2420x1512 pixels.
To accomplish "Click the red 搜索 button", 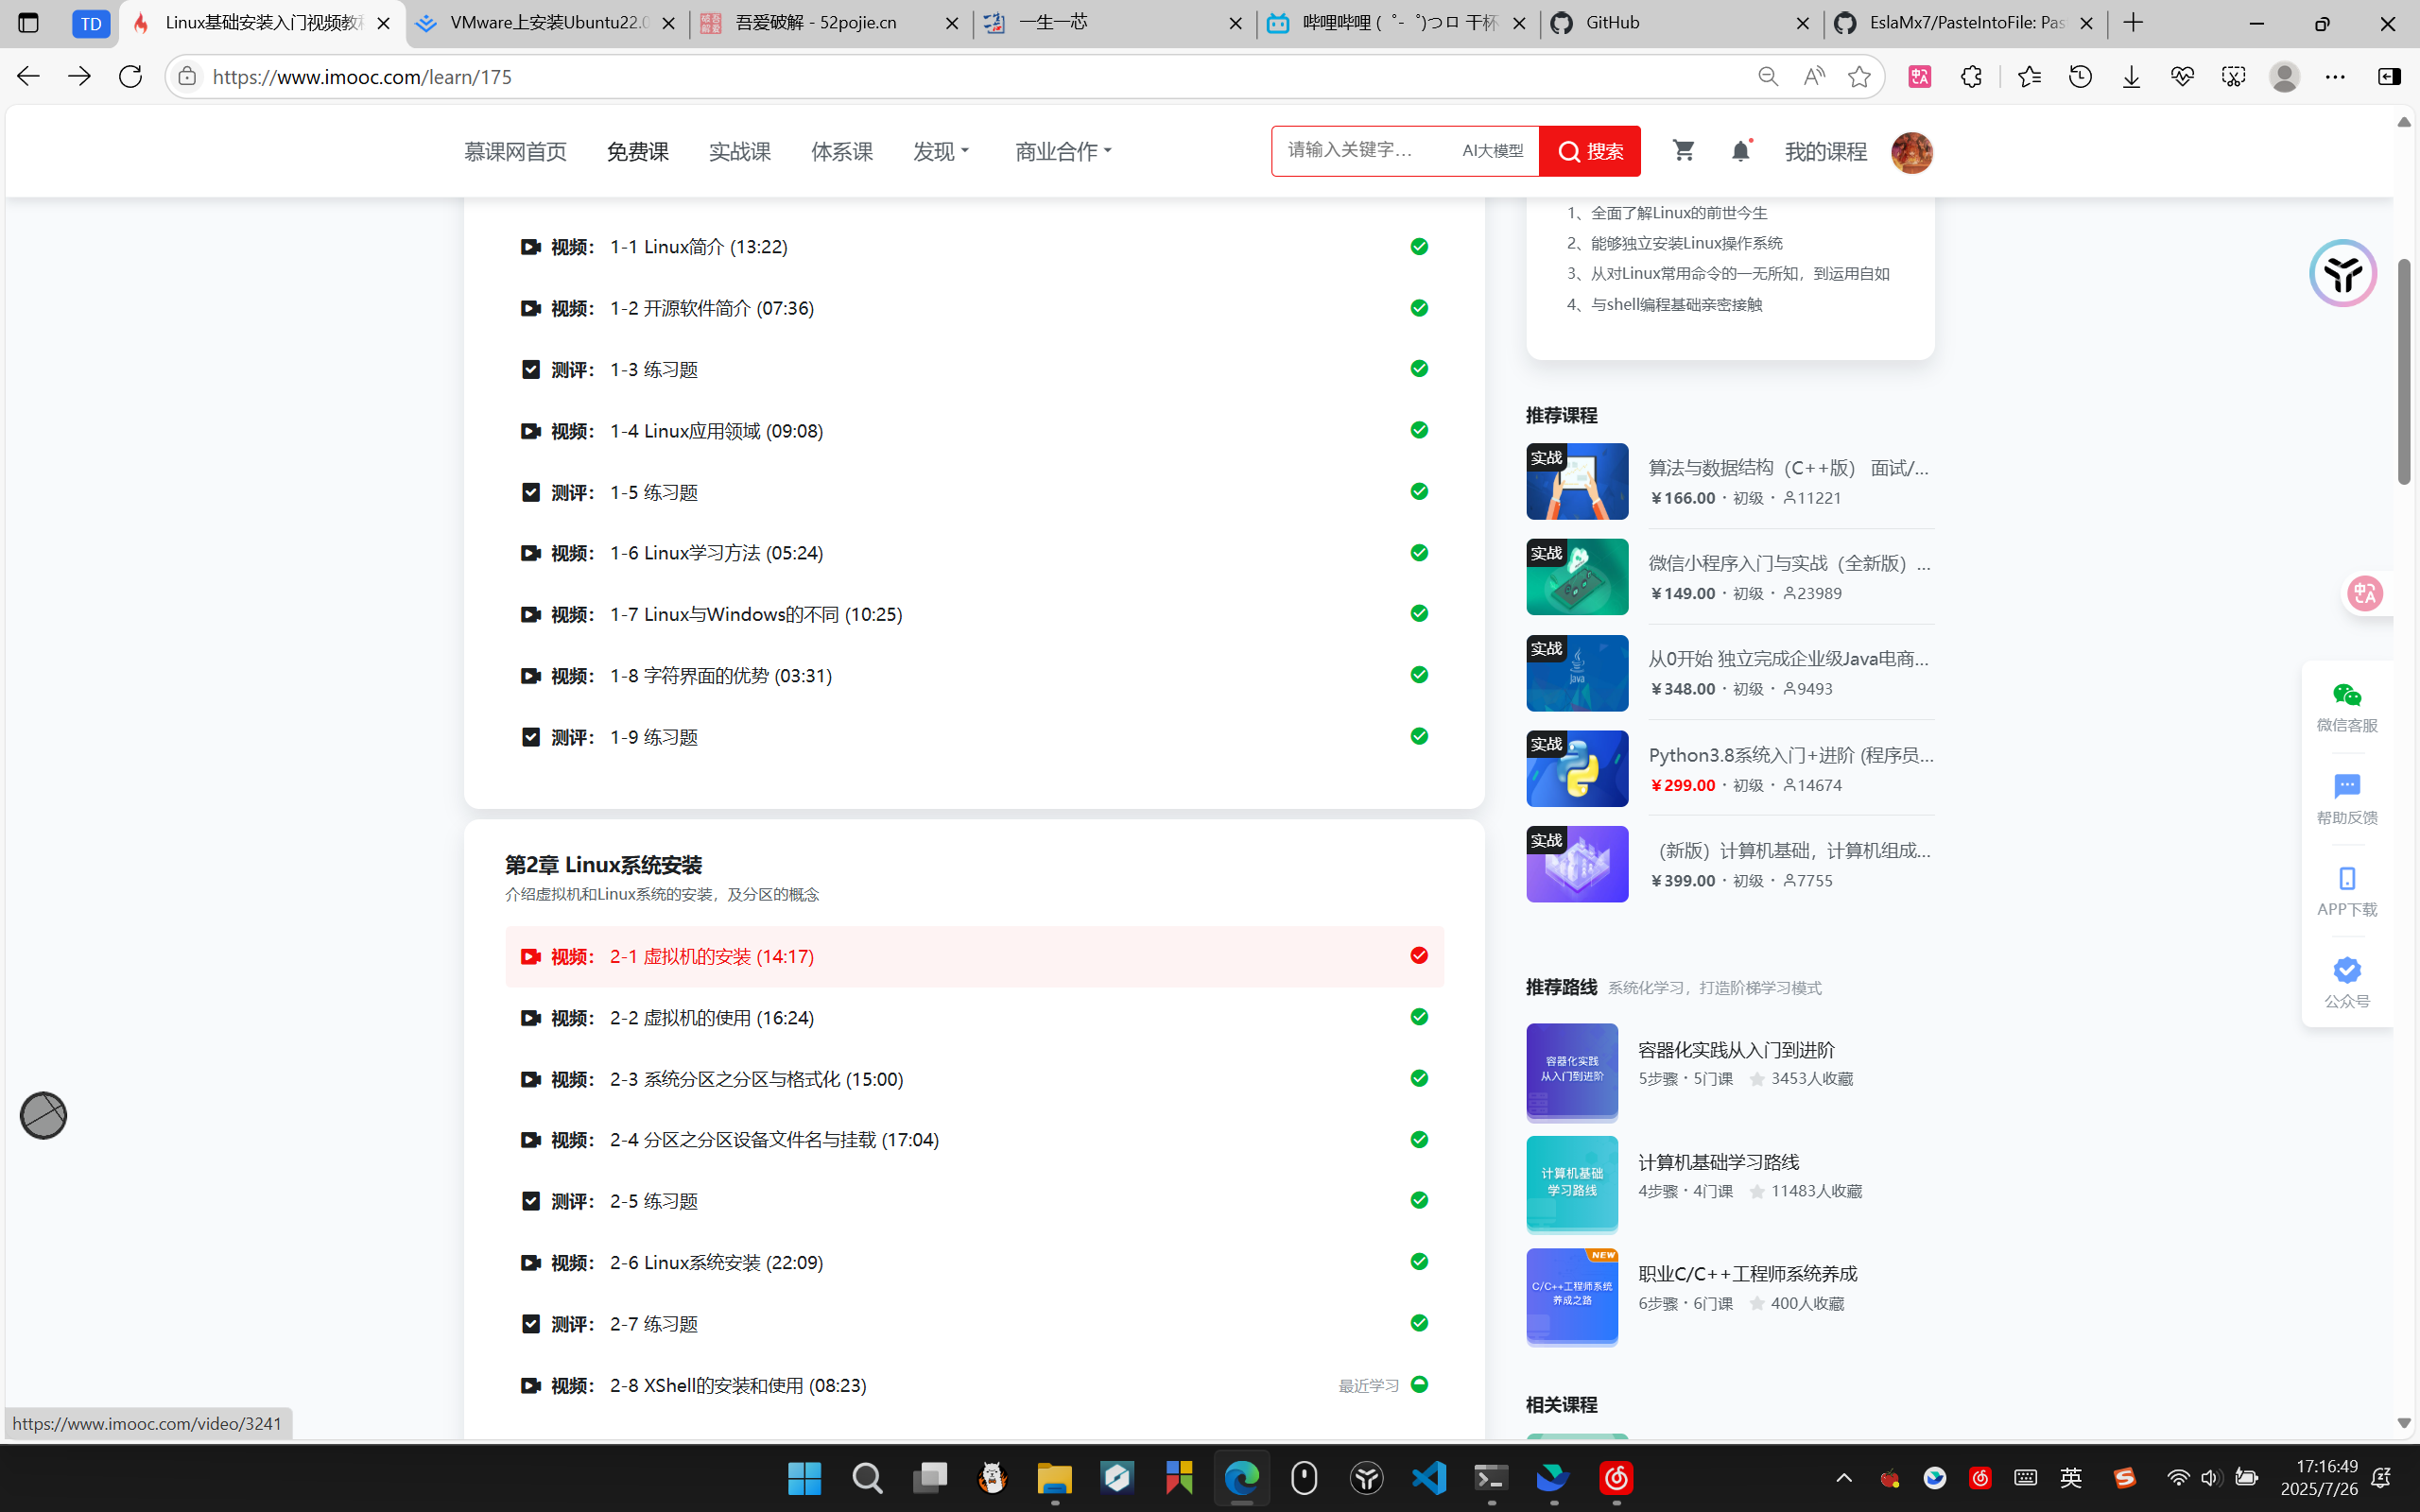I will pyautogui.click(x=1590, y=151).
